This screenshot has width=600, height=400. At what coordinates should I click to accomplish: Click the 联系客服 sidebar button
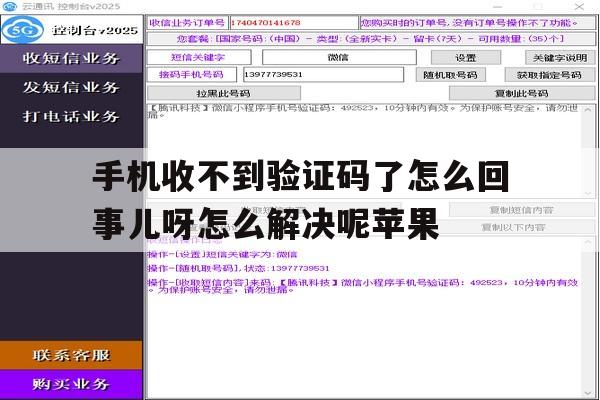tap(71, 355)
